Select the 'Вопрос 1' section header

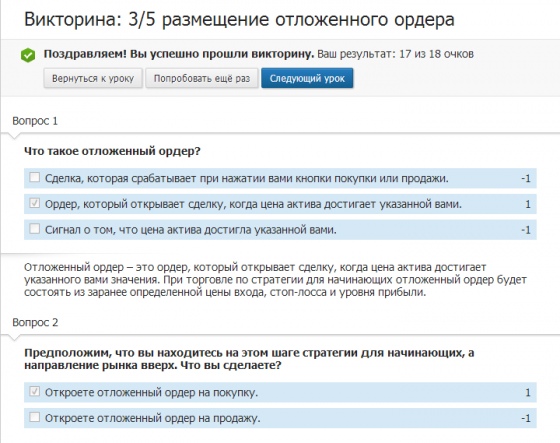35,121
